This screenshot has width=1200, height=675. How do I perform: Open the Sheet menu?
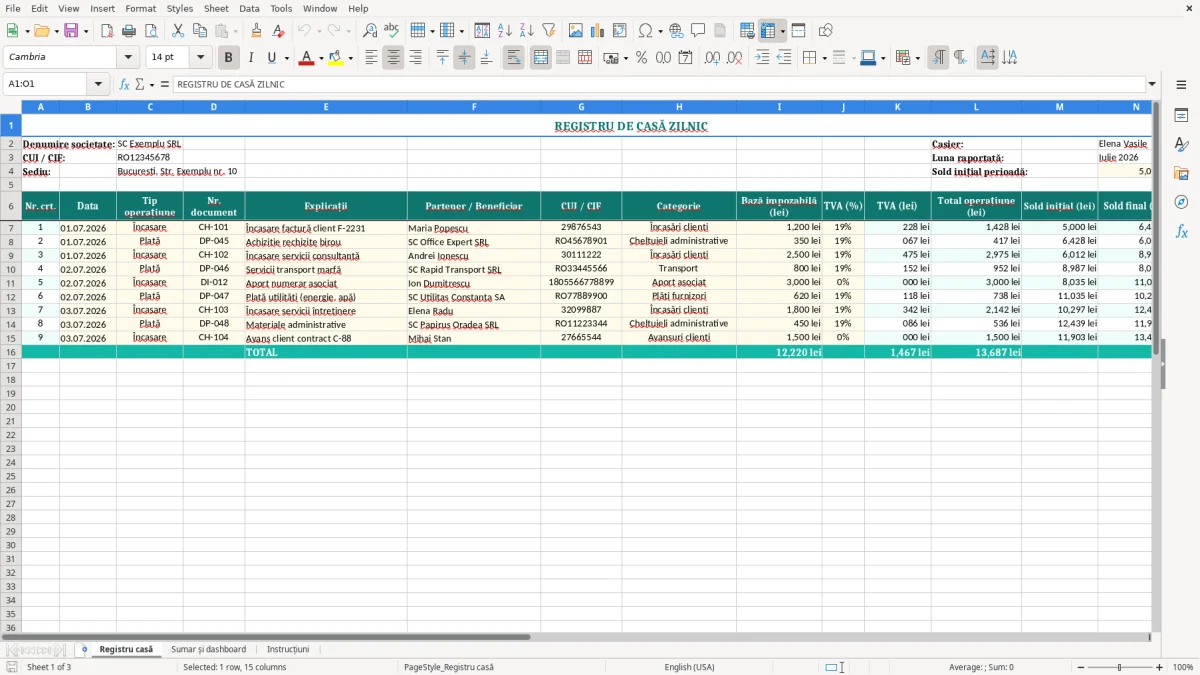coord(217,8)
